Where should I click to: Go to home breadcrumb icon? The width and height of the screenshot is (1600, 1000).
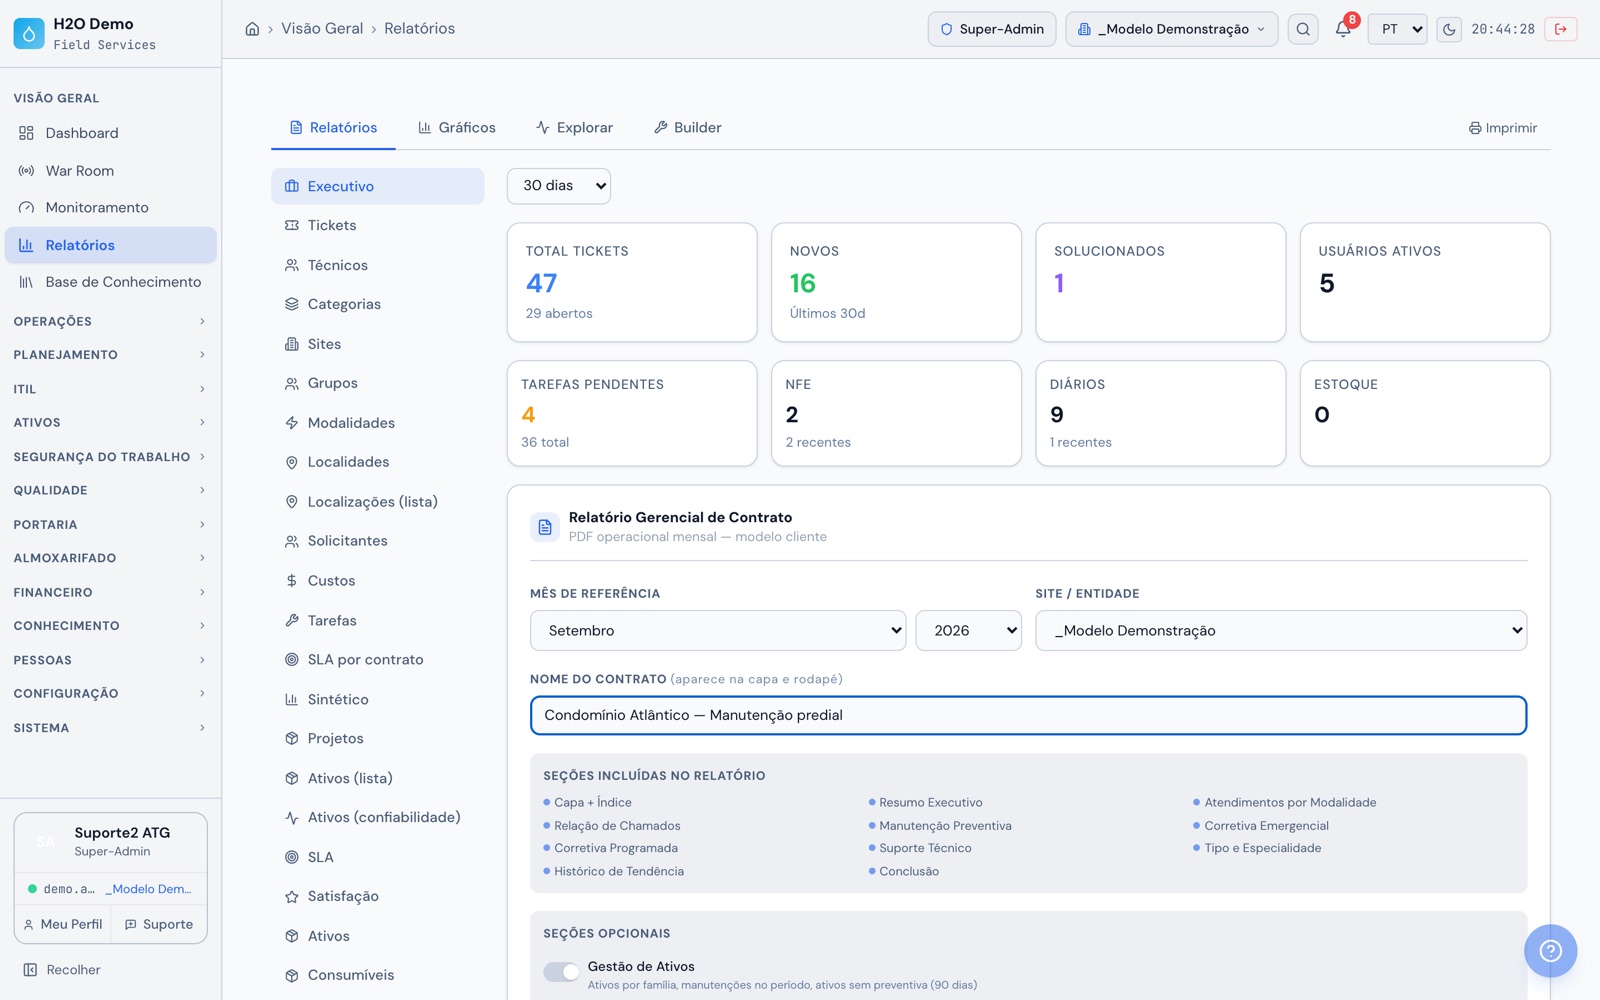(252, 29)
